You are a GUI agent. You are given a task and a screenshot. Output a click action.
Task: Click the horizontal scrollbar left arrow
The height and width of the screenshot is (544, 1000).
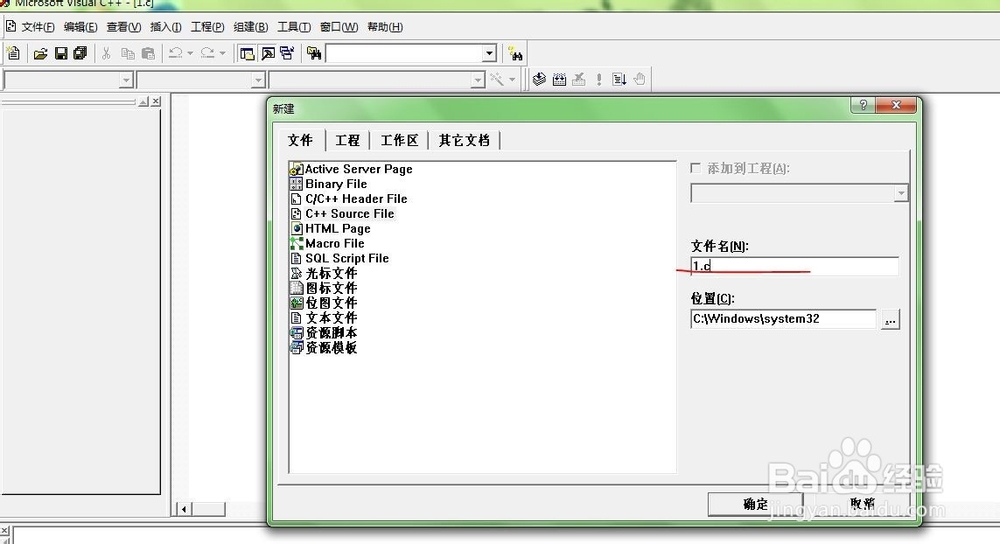click(184, 509)
